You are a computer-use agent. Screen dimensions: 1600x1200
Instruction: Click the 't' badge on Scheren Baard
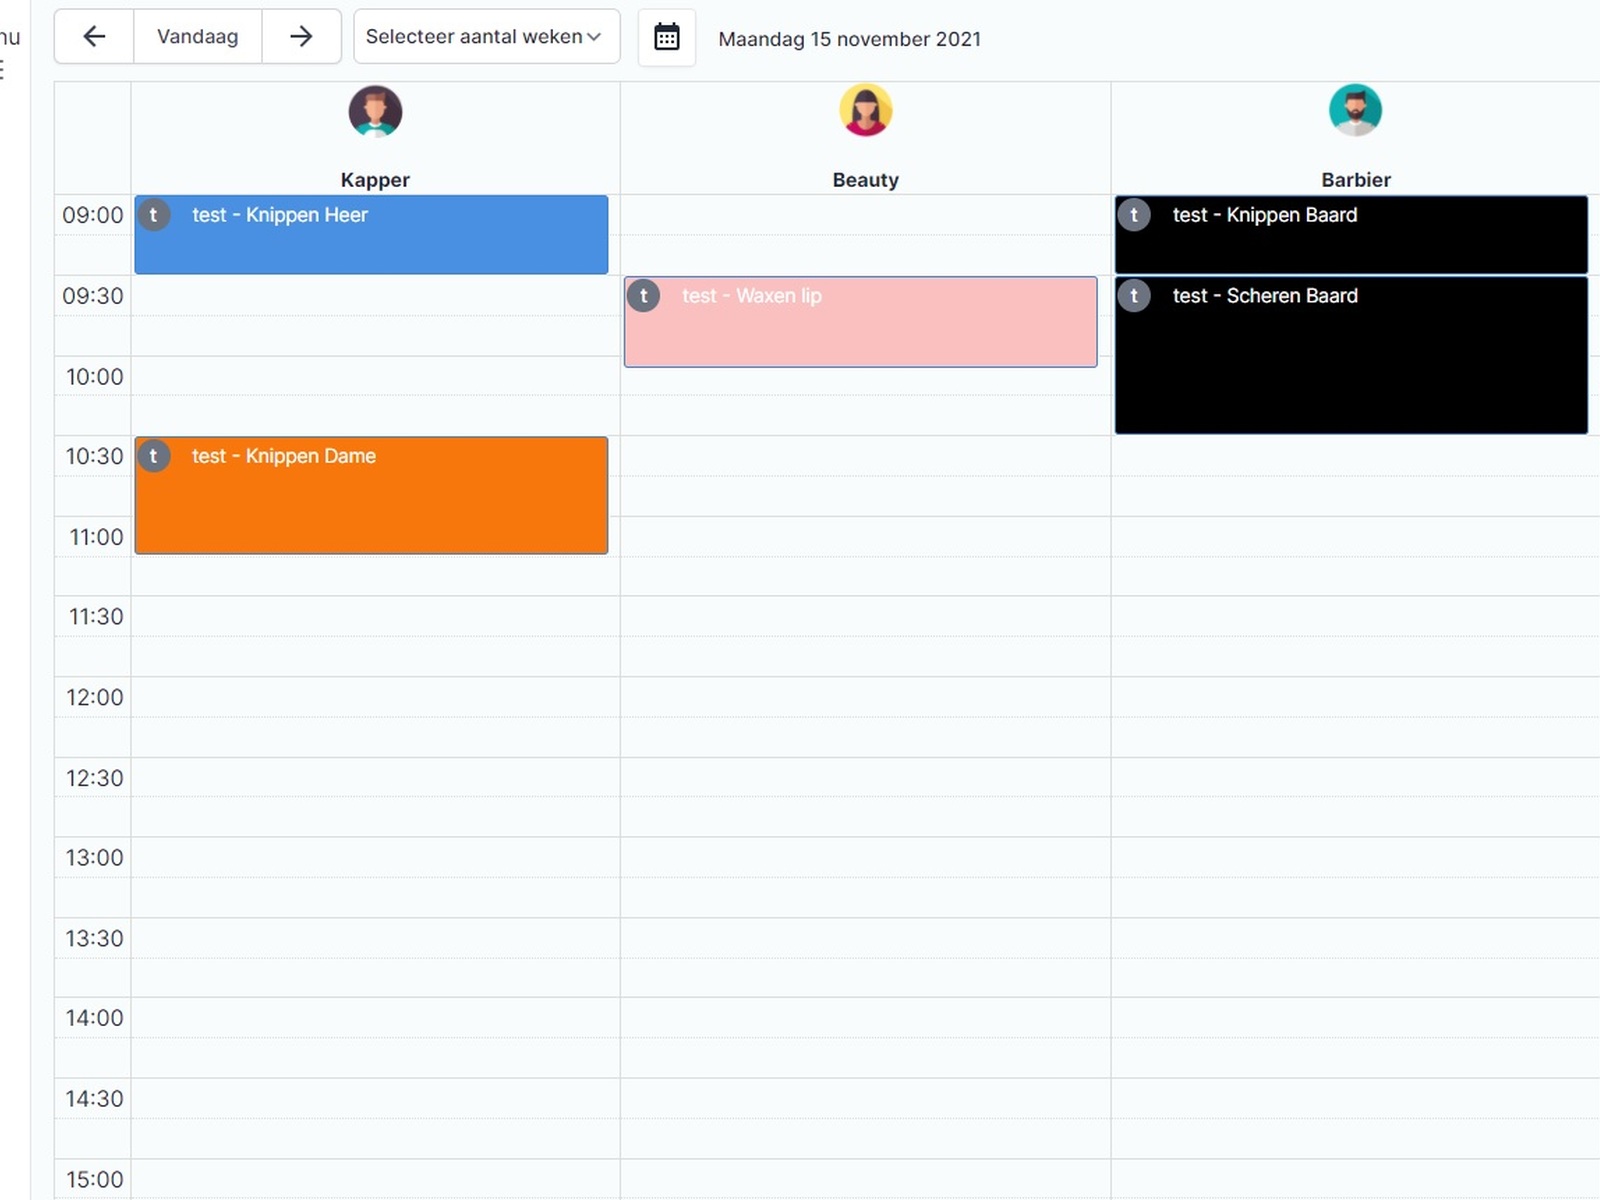1134,296
